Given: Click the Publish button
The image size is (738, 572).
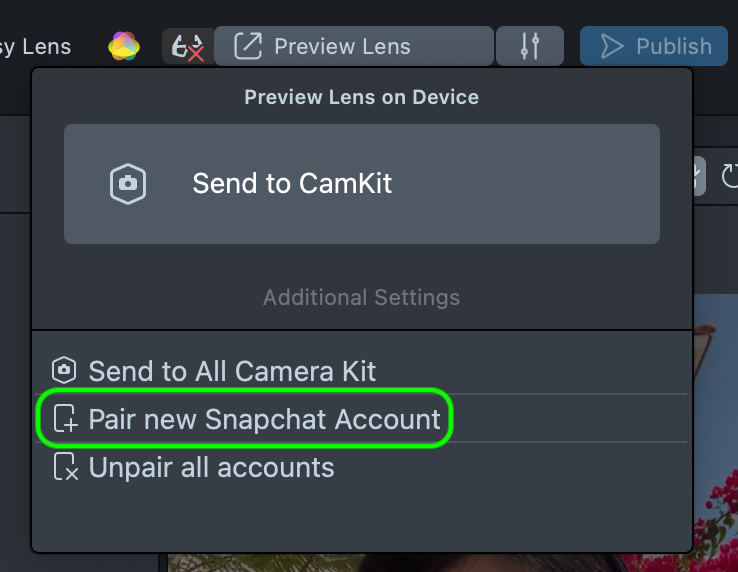Looking at the screenshot, I should point(654,46).
